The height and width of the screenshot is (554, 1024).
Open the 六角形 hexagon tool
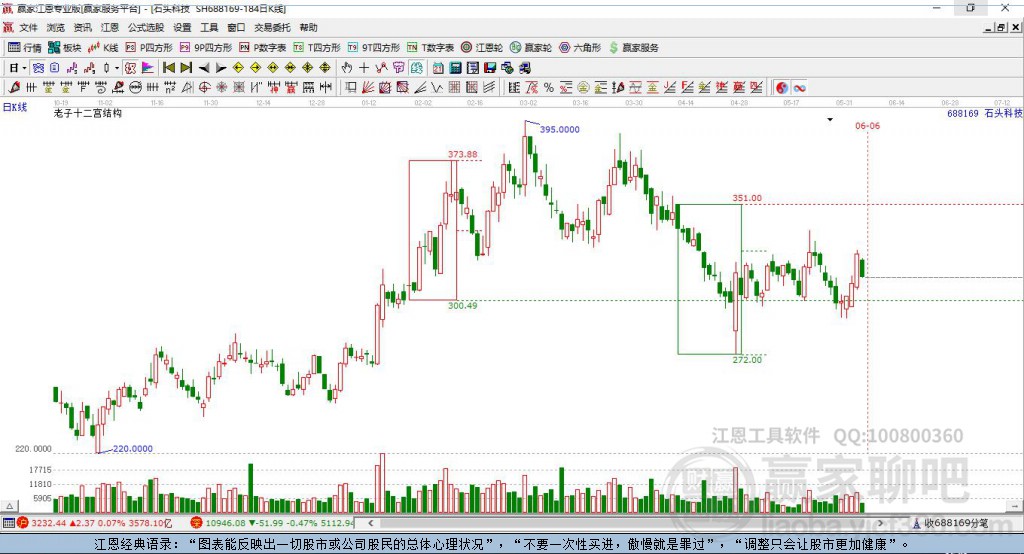pyautogui.click(x=580, y=48)
